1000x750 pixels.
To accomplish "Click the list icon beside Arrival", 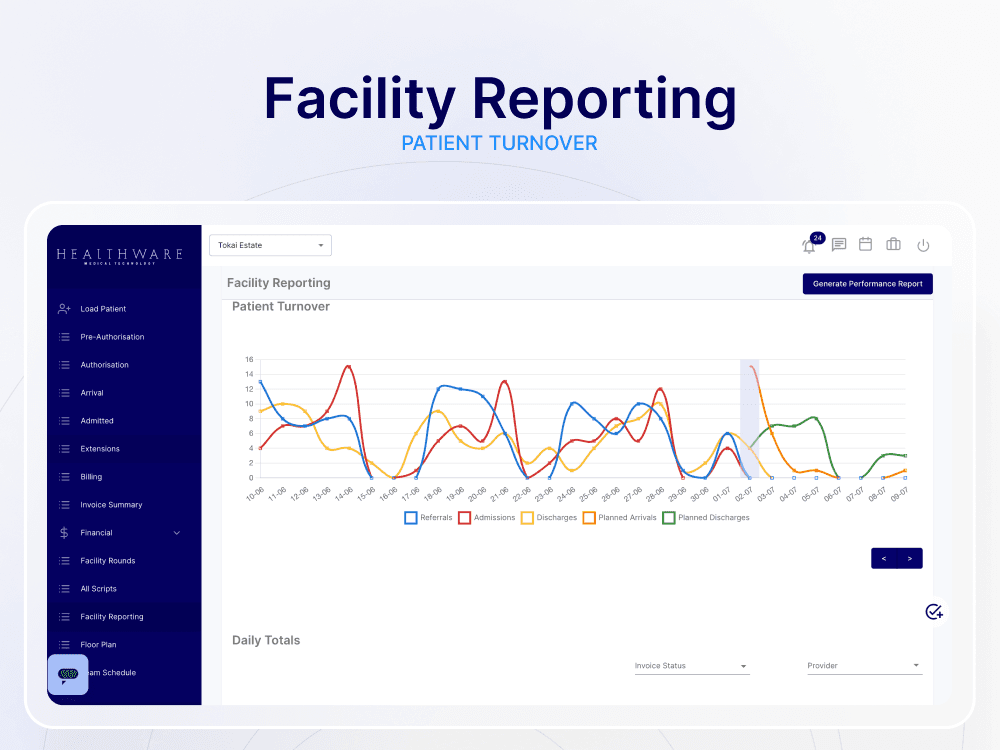I will click(x=64, y=393).
